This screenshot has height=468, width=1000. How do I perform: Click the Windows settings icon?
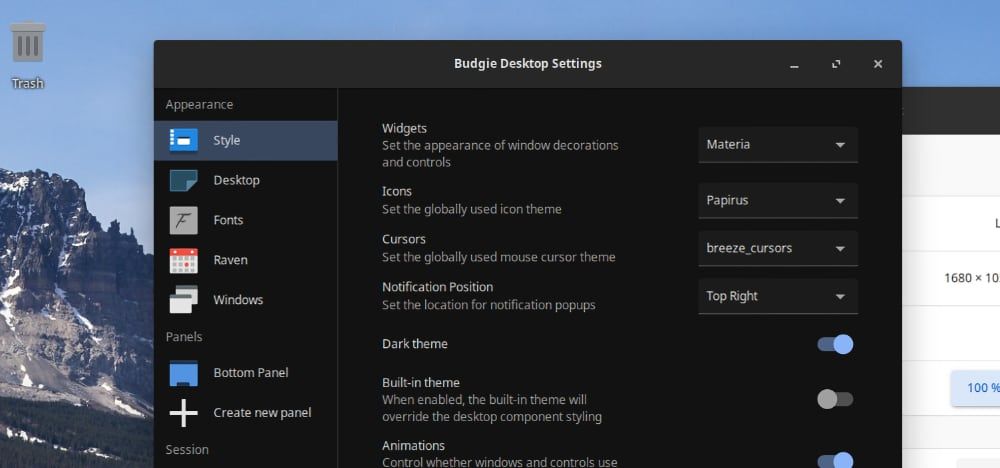(183, 300)
